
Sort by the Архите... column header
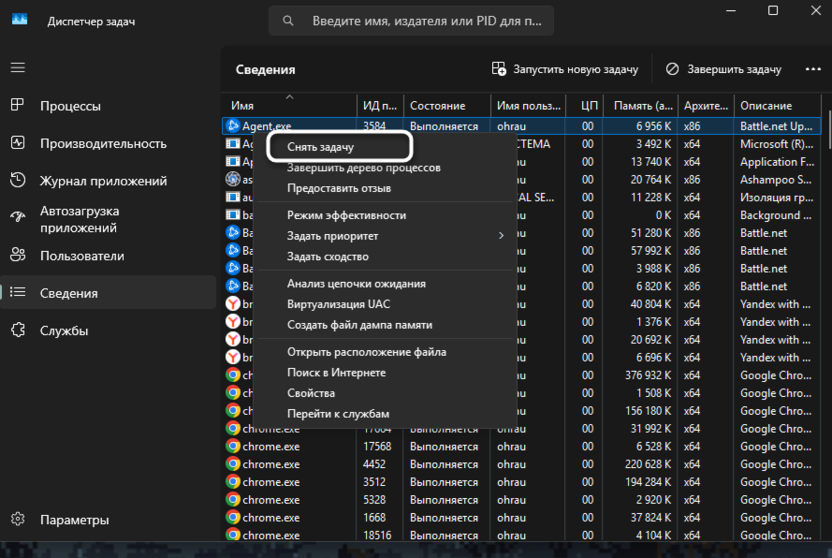pos(706,106)
